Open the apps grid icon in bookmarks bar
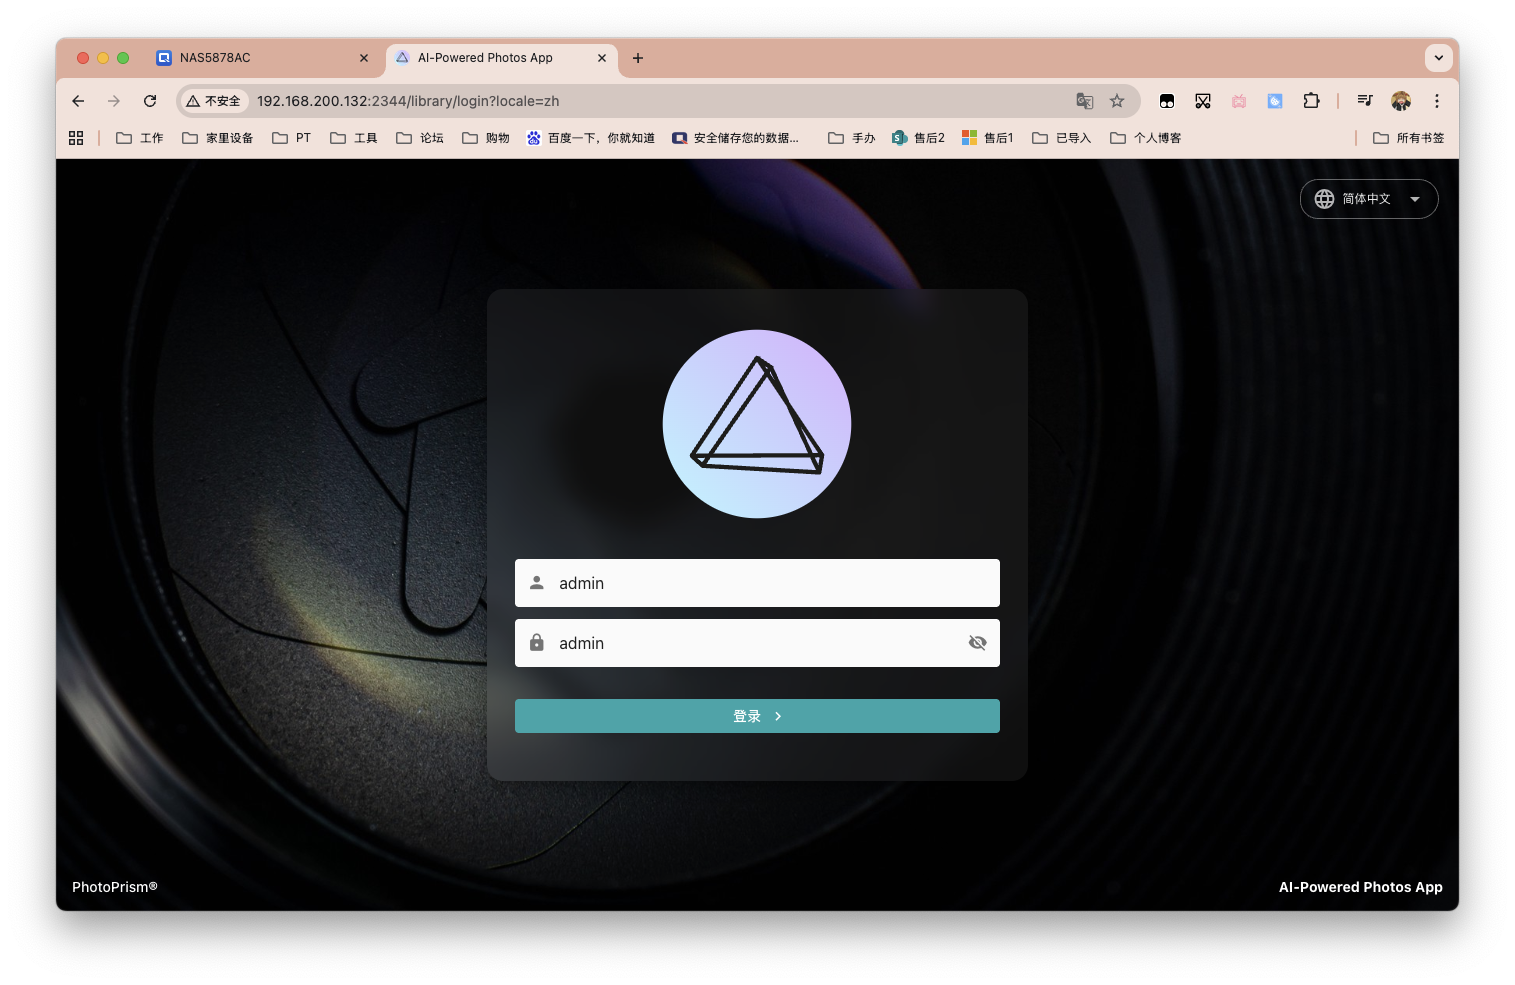Screen dimensions: 1515x985 [x=76, y=138]
